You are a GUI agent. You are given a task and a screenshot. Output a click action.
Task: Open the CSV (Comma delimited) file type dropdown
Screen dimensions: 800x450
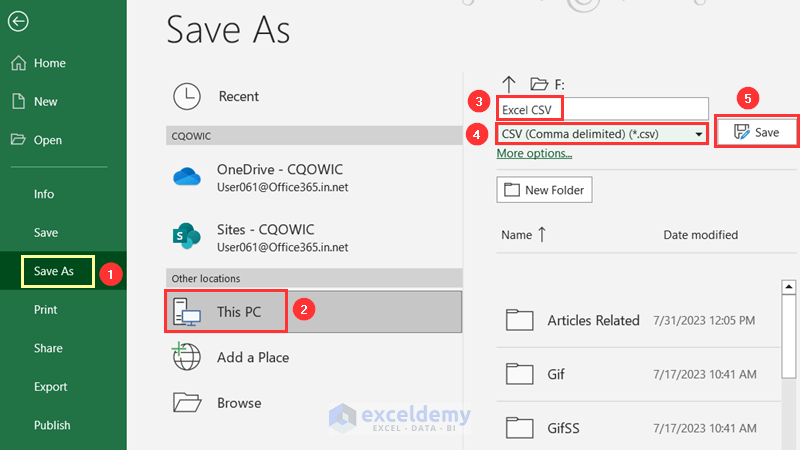(x=602, y=134)
